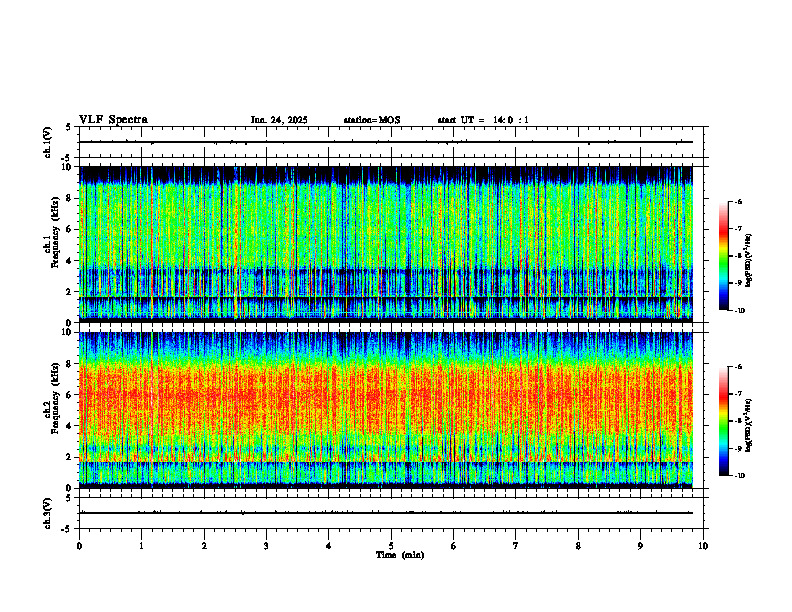792x612 pixels.
Task: Click the -8 label on ch.2 colorbar
Action: pos(739,421)
